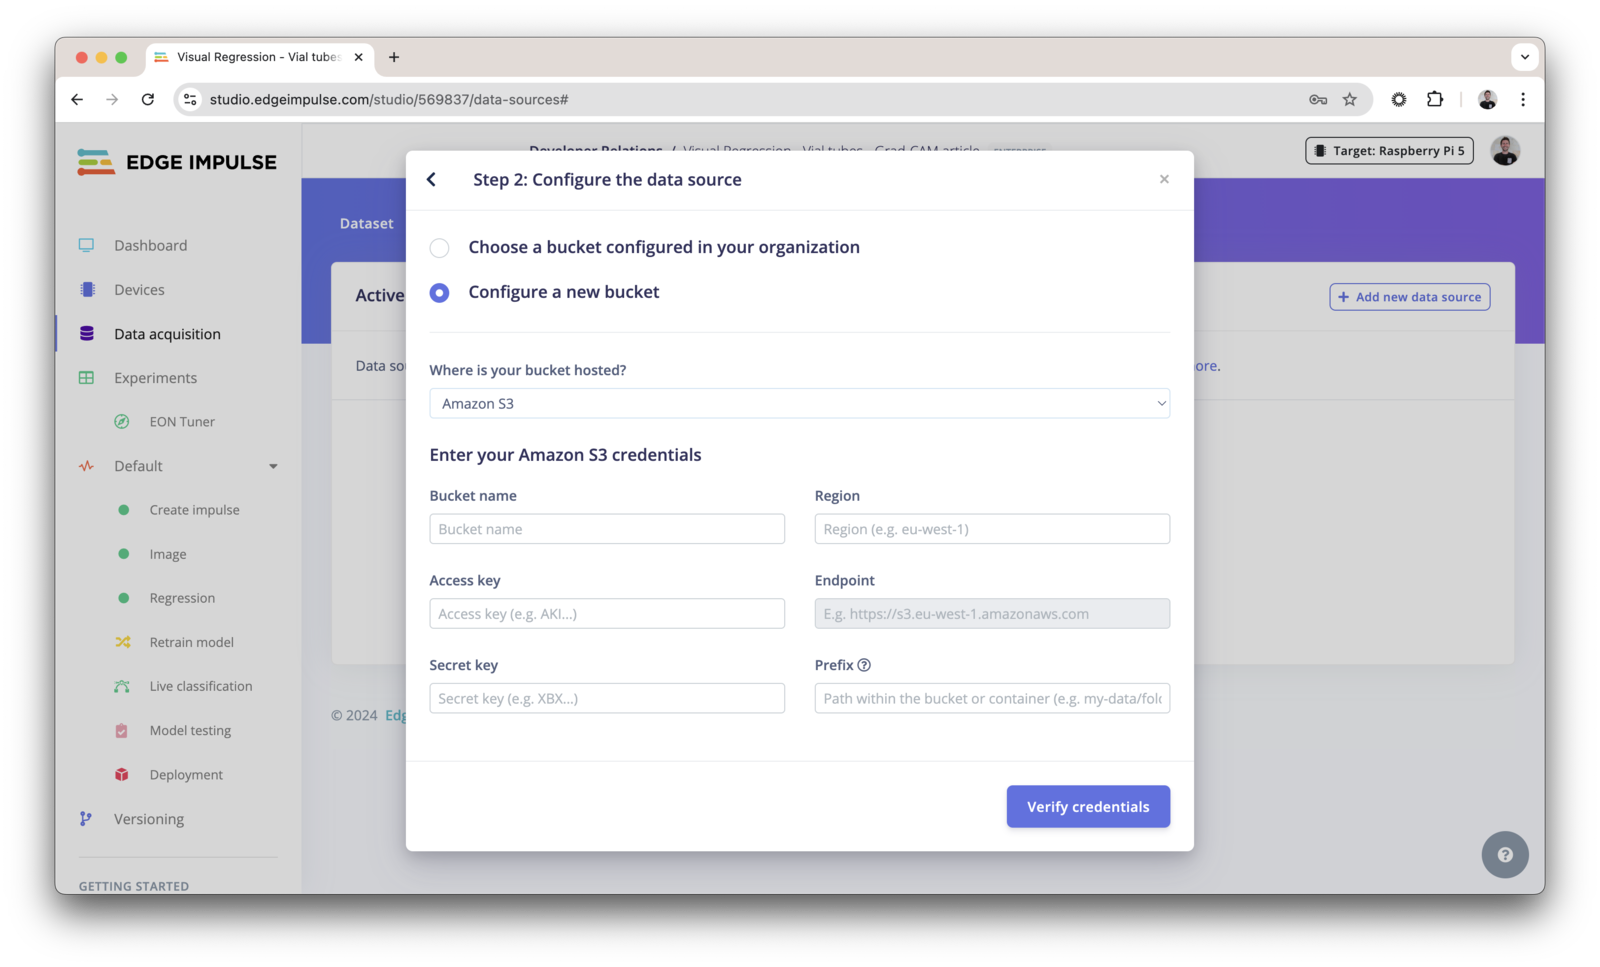Open Dashboard in the sidebar
The image size is (1600, 967).
tap(150, 245)
